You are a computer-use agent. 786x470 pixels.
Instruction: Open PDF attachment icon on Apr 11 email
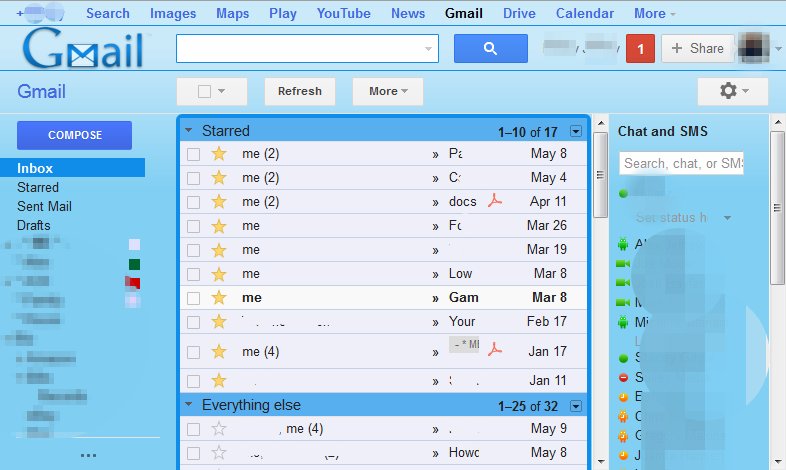click(493, 201)
